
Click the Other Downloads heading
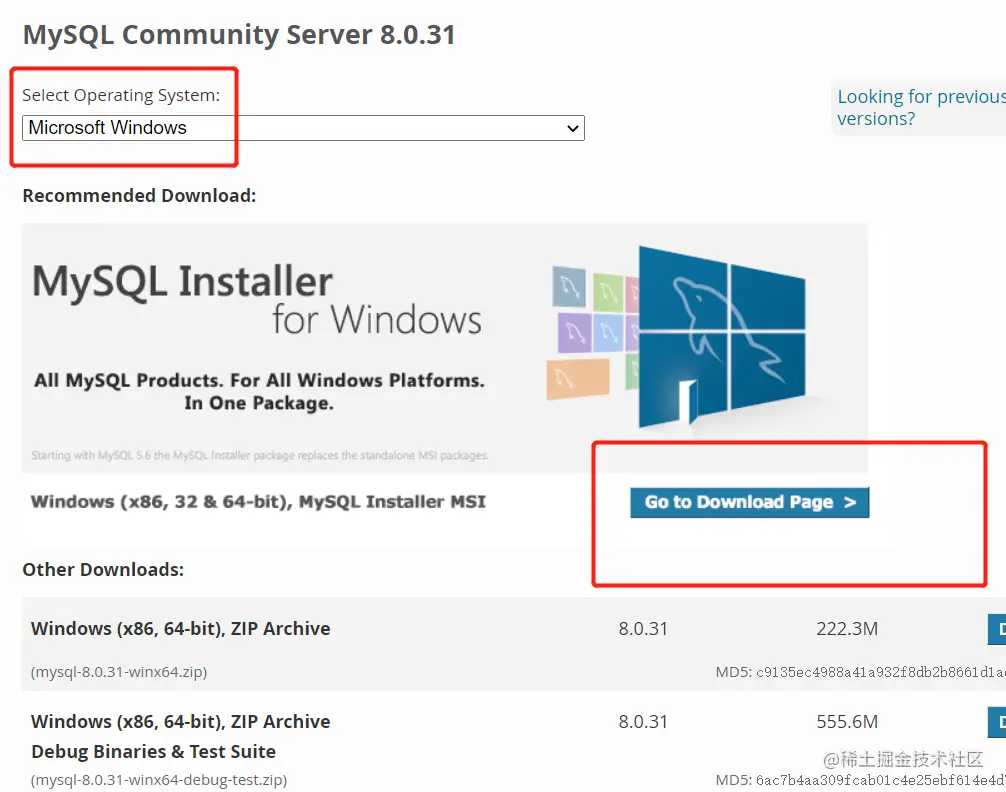pos(103,570)
